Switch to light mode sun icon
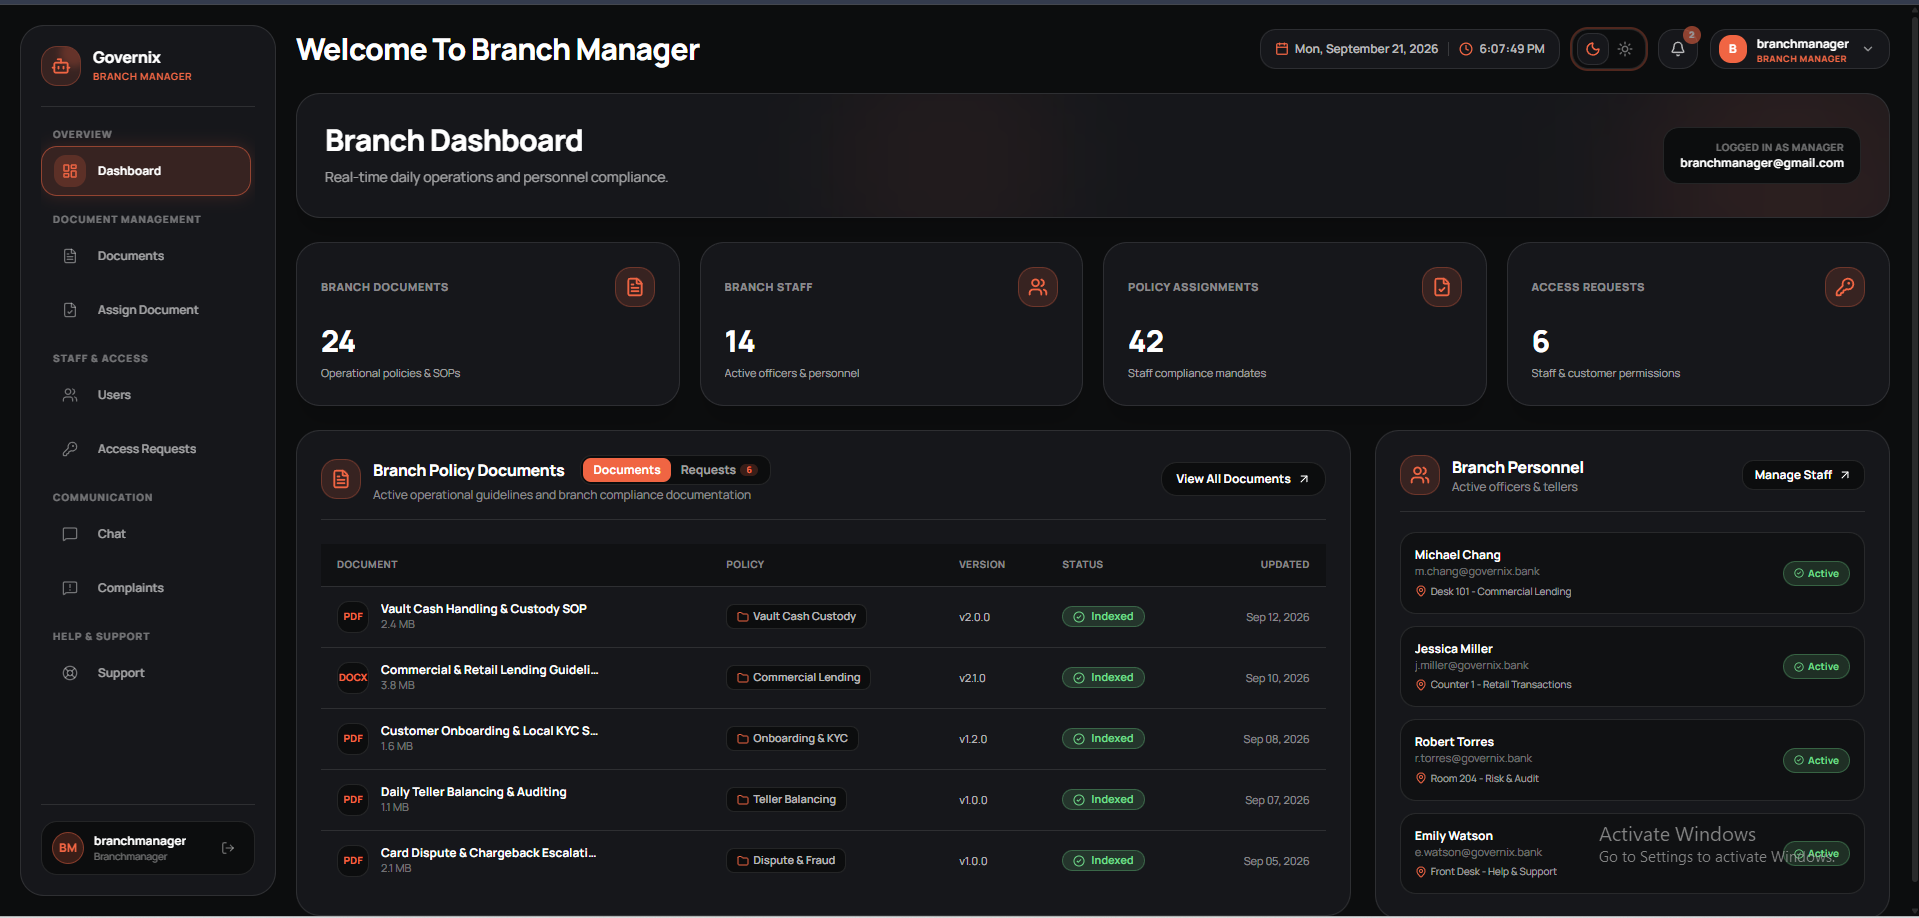 point(1625,49)
